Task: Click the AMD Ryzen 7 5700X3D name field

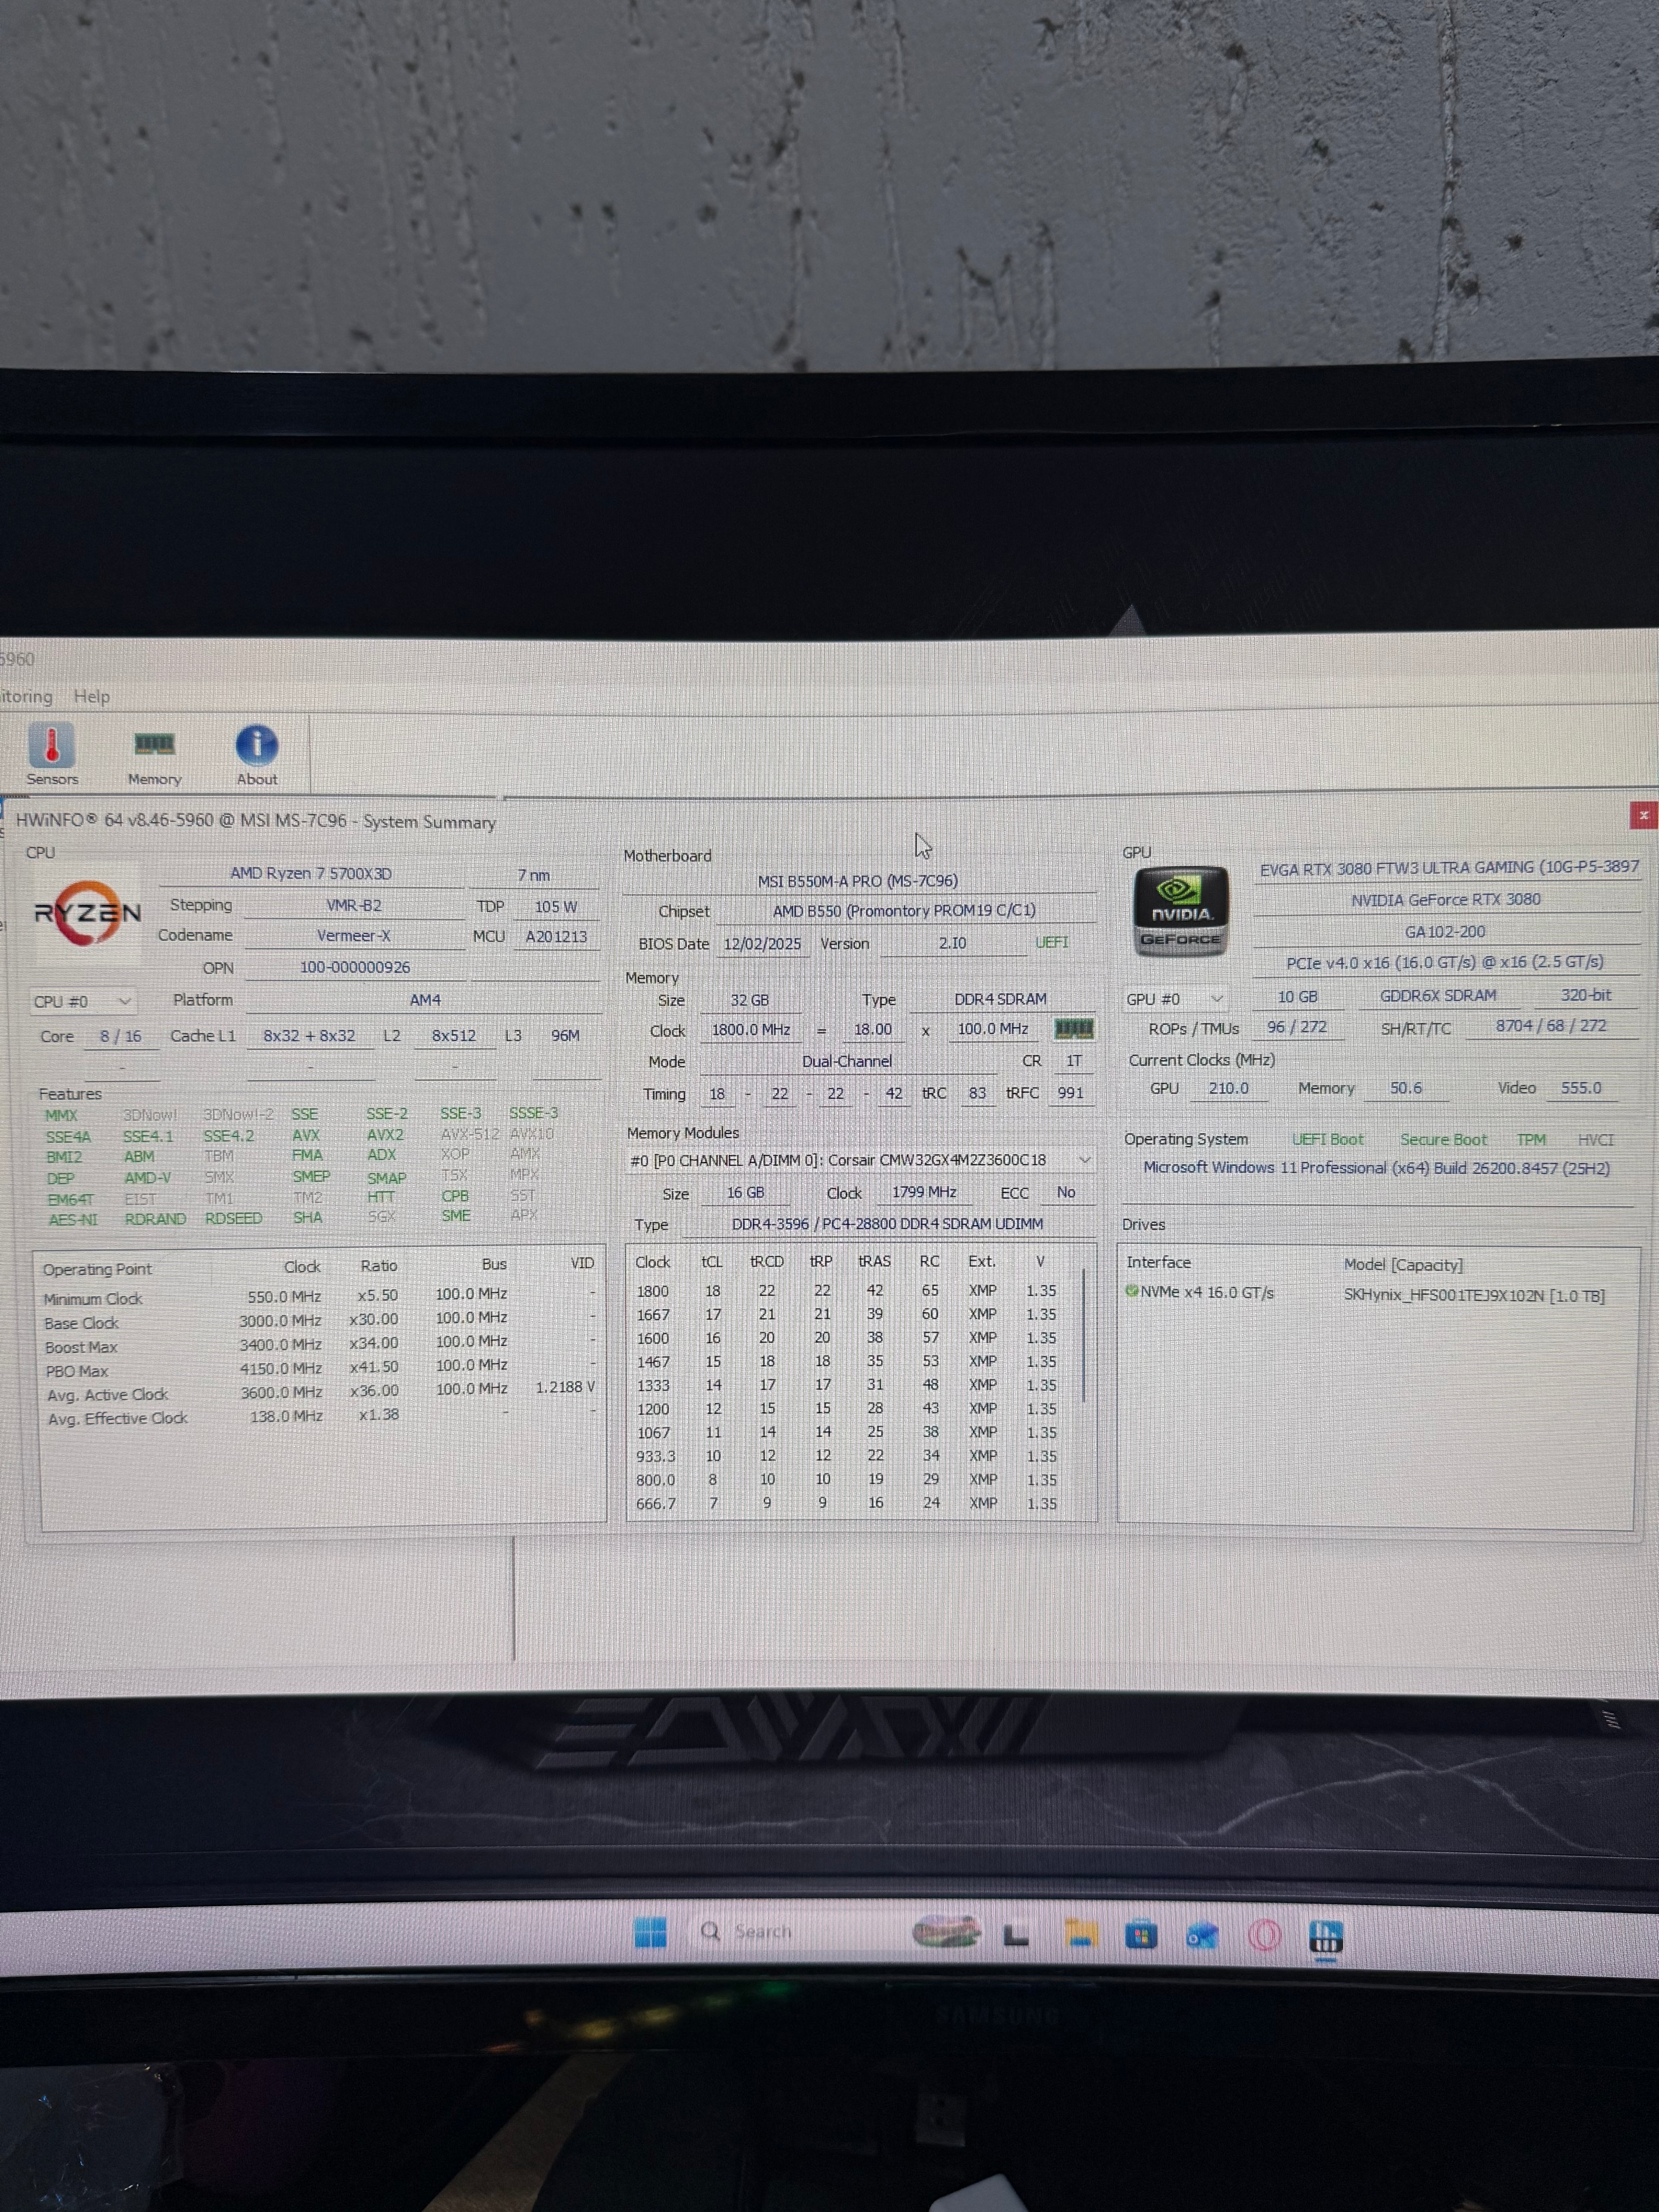Action: click(311, 873)
